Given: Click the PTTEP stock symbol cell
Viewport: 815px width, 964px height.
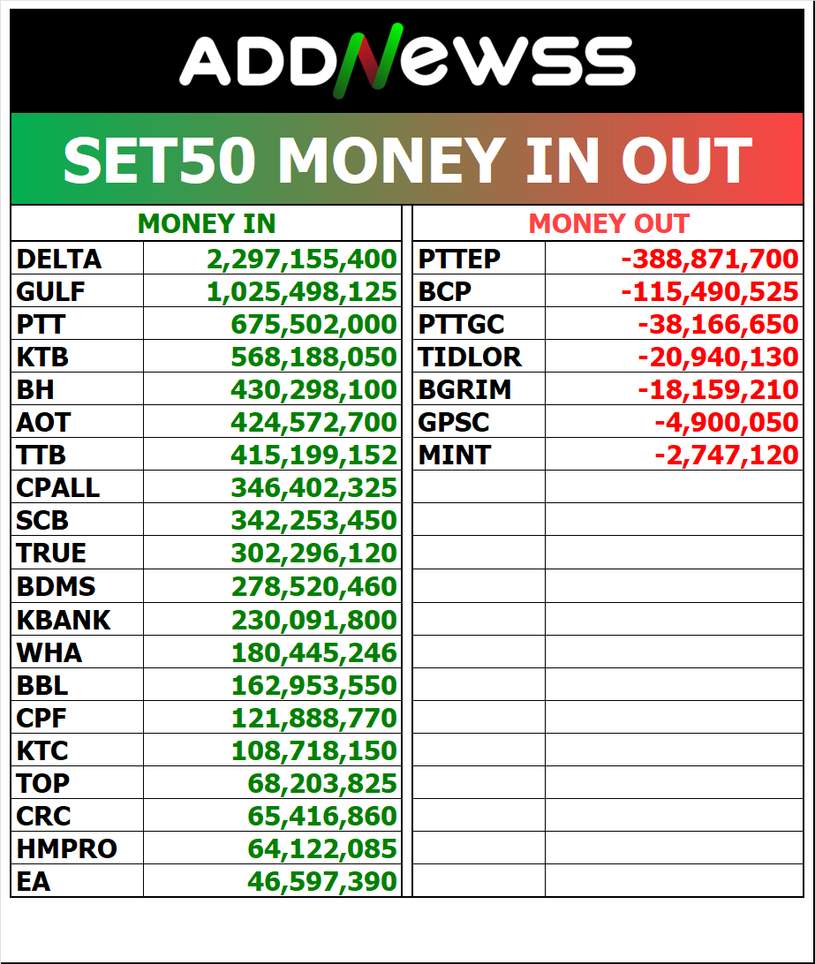Looking at the screenshot, I should click(460, 260).
